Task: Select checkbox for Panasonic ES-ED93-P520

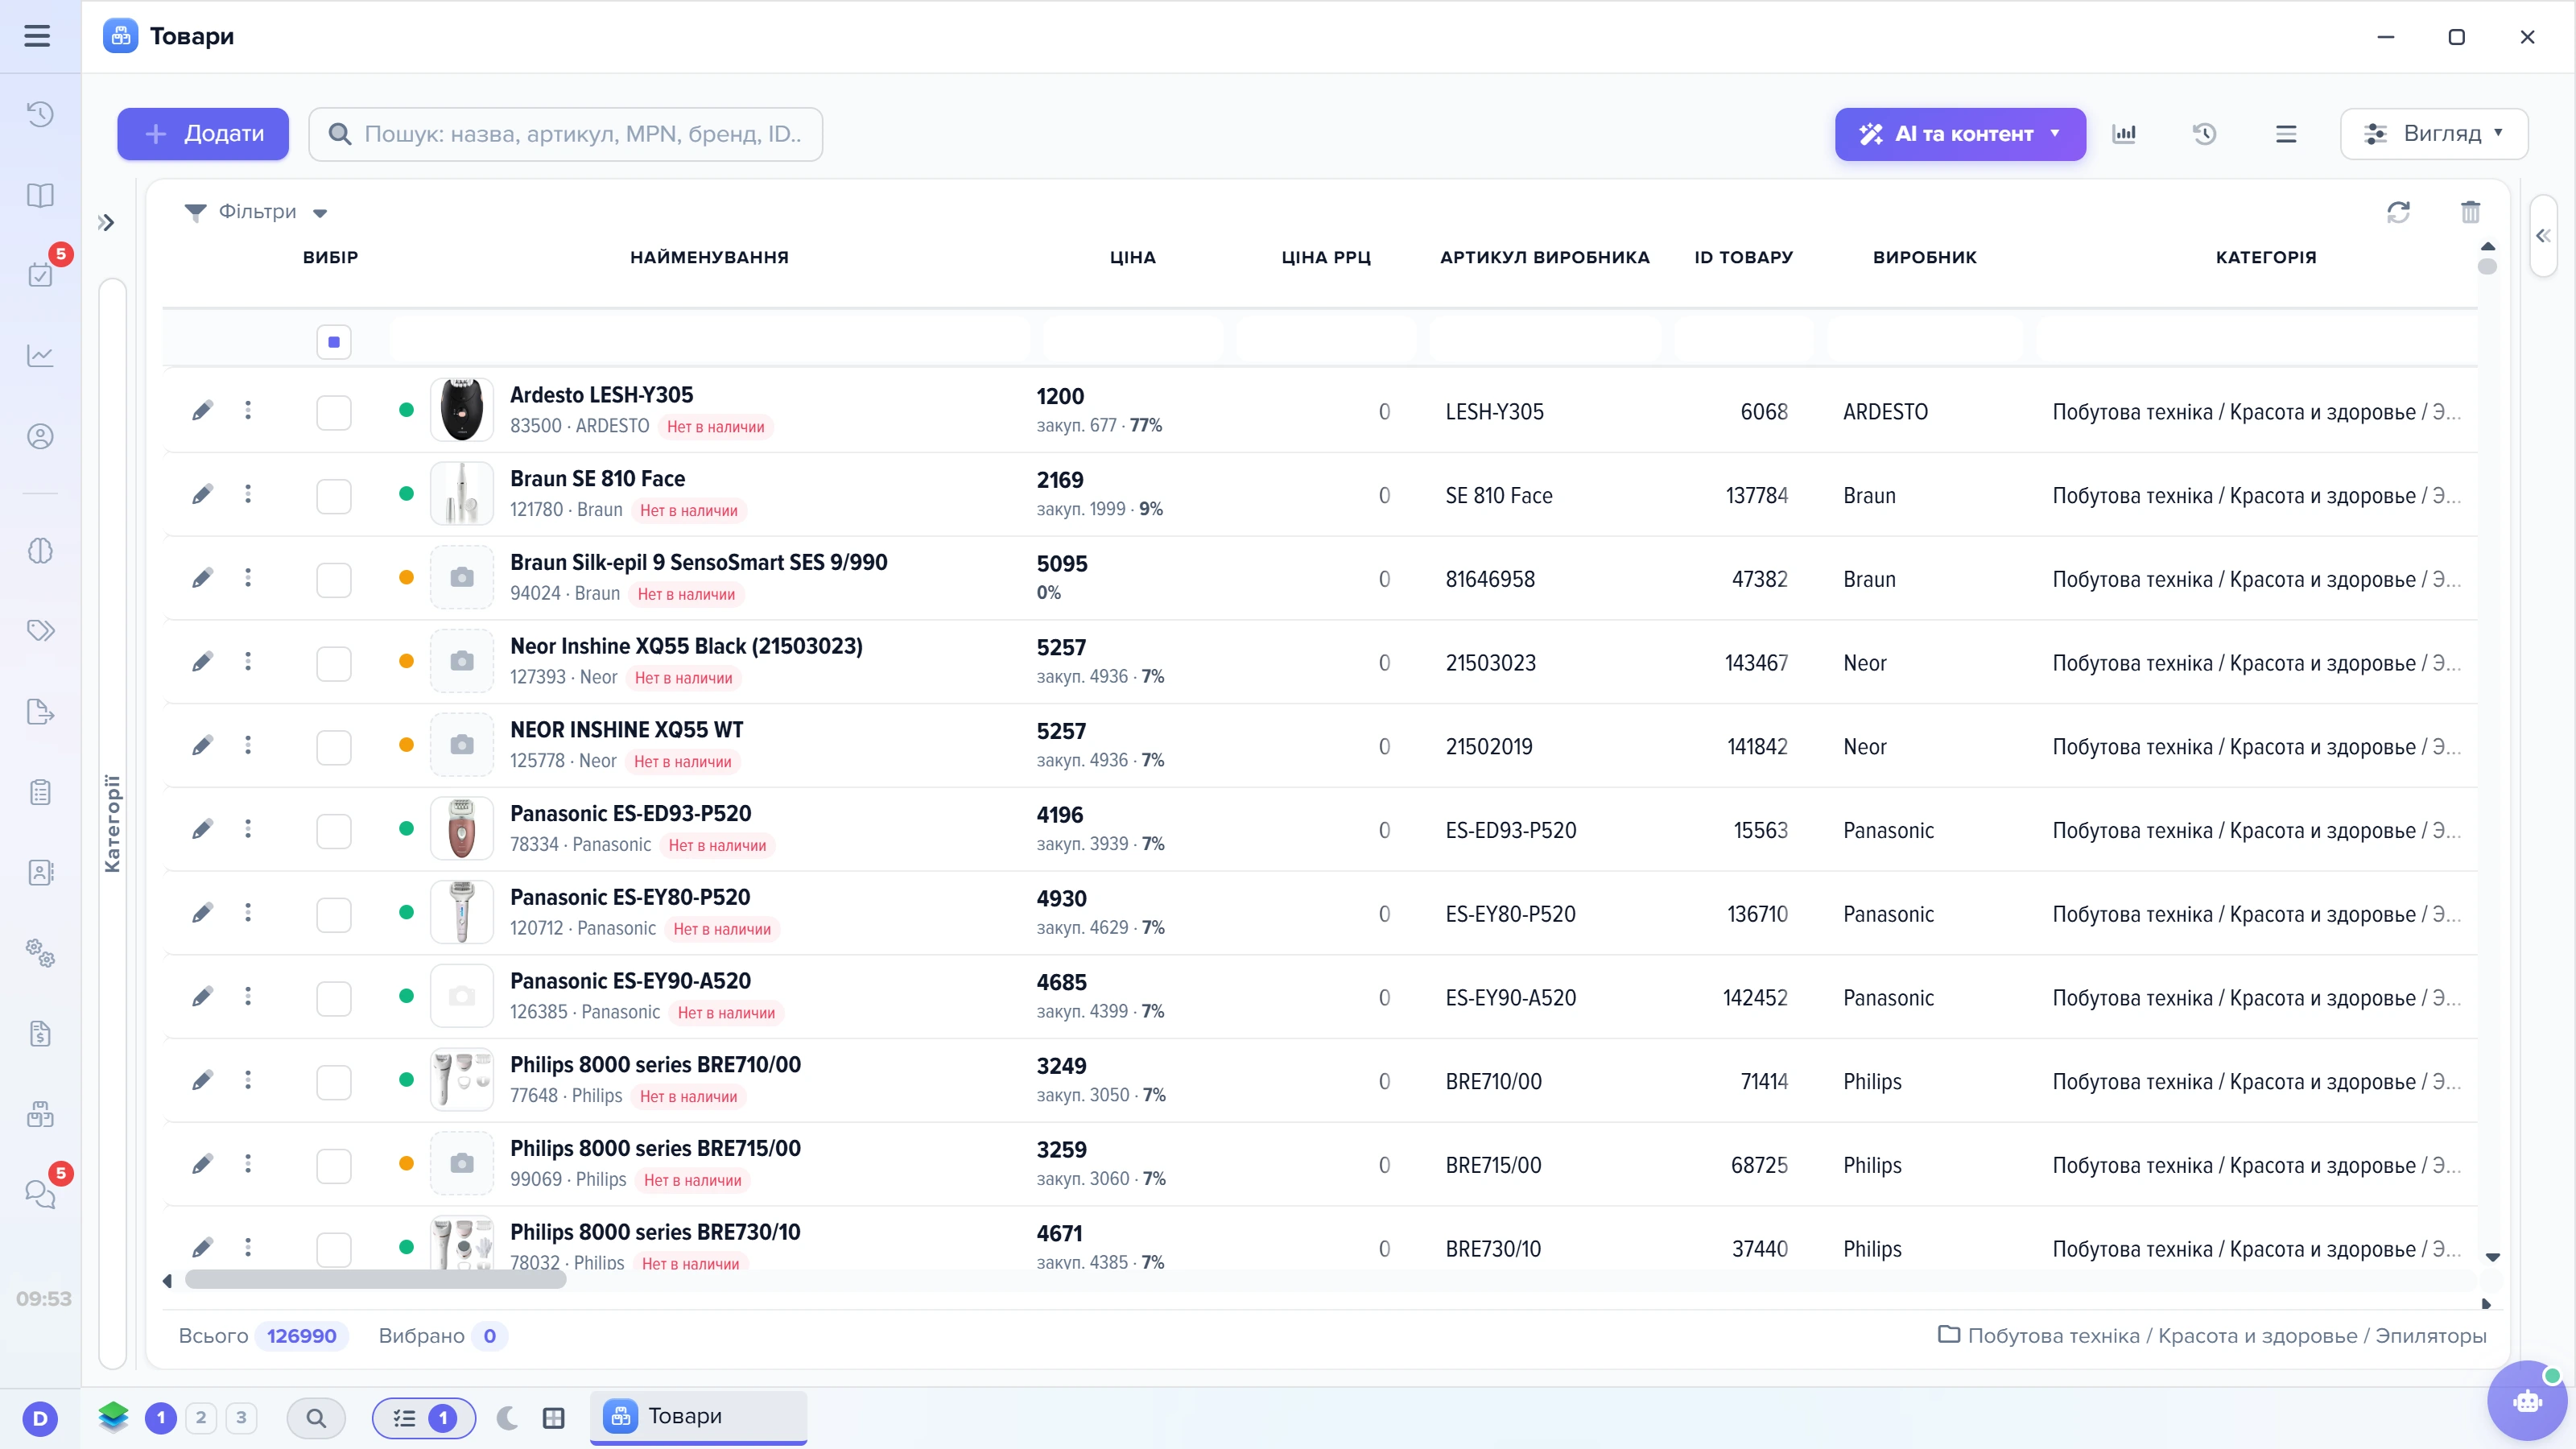Action: coord(334,830)
